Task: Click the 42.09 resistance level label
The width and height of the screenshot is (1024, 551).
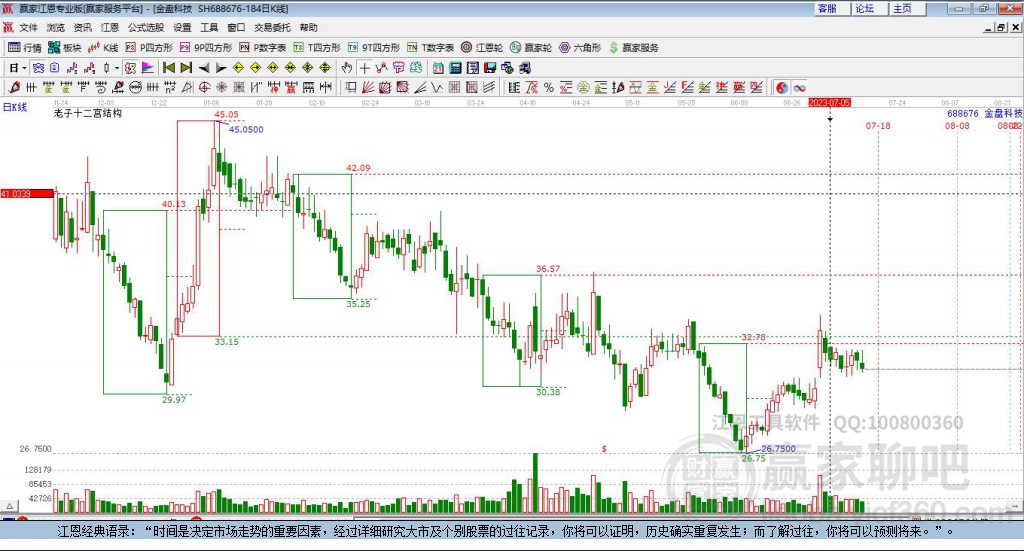Action: pyautogui.click(x=358, y=168)
